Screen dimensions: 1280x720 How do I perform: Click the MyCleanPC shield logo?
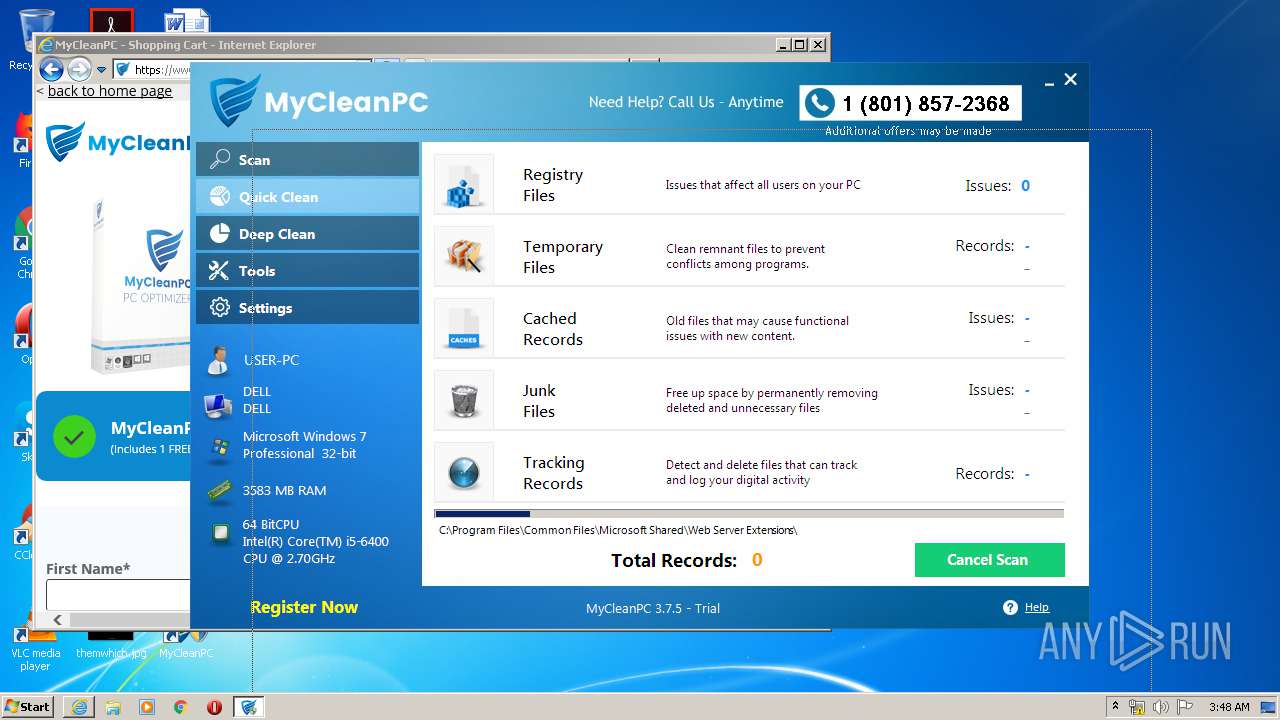click(x=235, y=101)
